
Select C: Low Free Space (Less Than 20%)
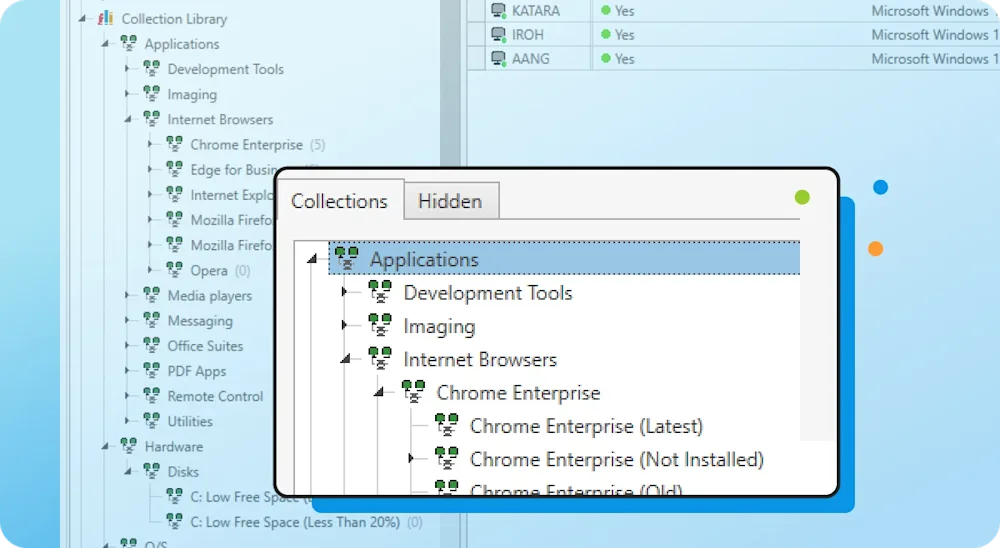pos(306,522)
